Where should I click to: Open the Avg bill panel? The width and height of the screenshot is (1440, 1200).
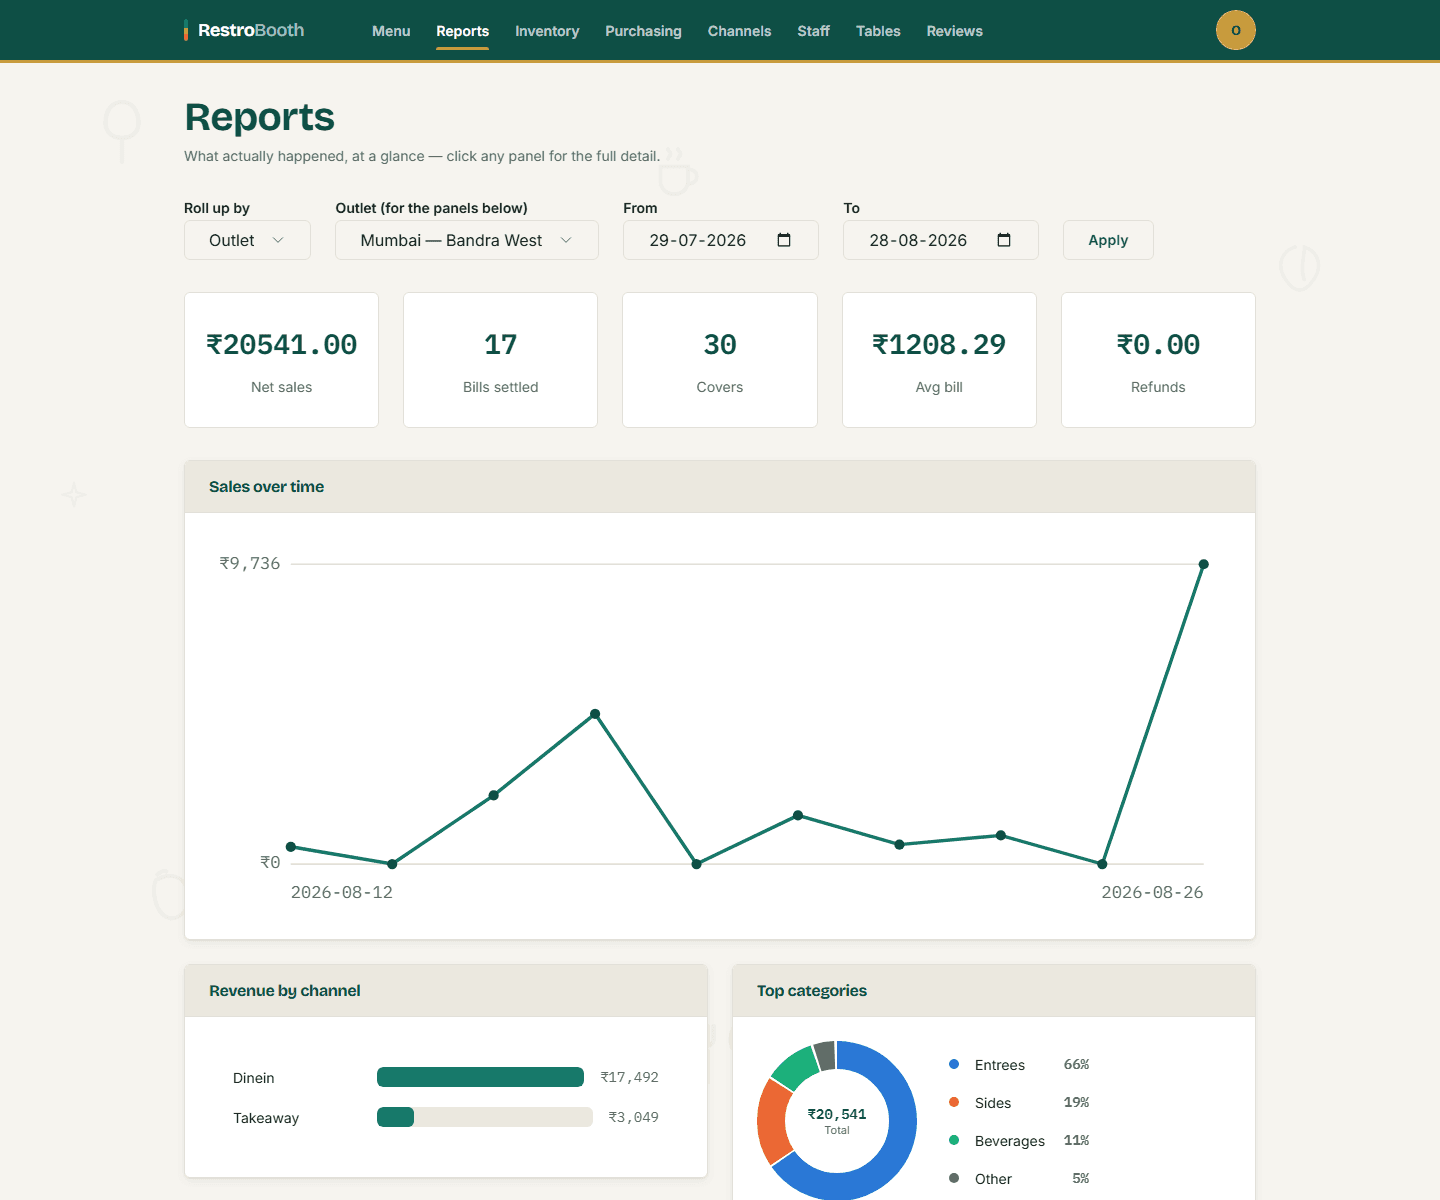tap(939, 360)
